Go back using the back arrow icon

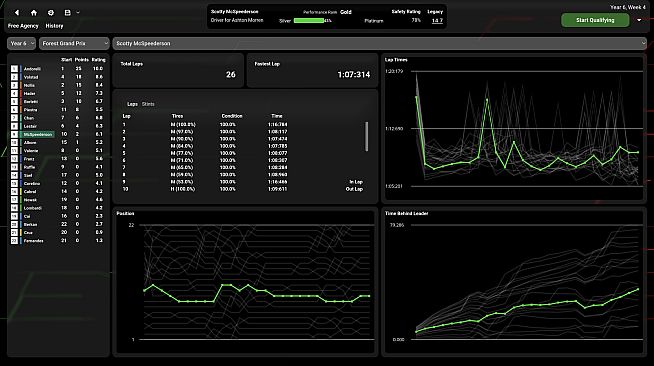[x=17, y=13]
